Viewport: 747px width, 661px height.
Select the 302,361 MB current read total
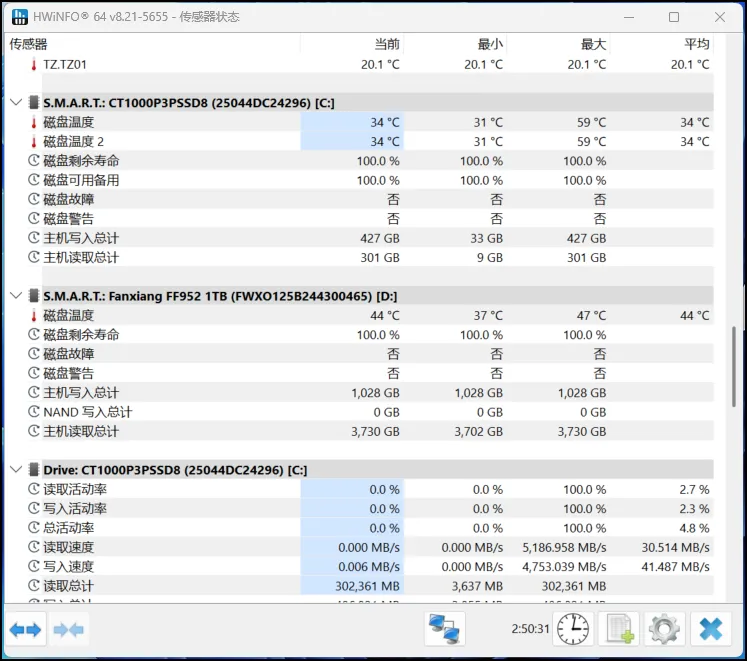(367, 586)
